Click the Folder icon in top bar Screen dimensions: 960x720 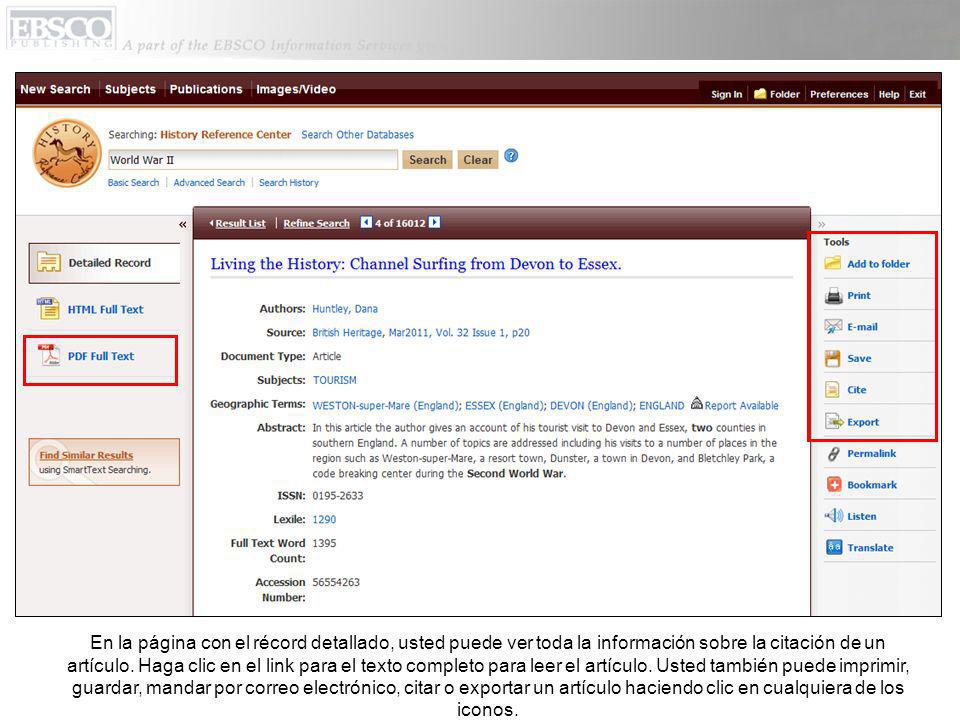[760, 94]
